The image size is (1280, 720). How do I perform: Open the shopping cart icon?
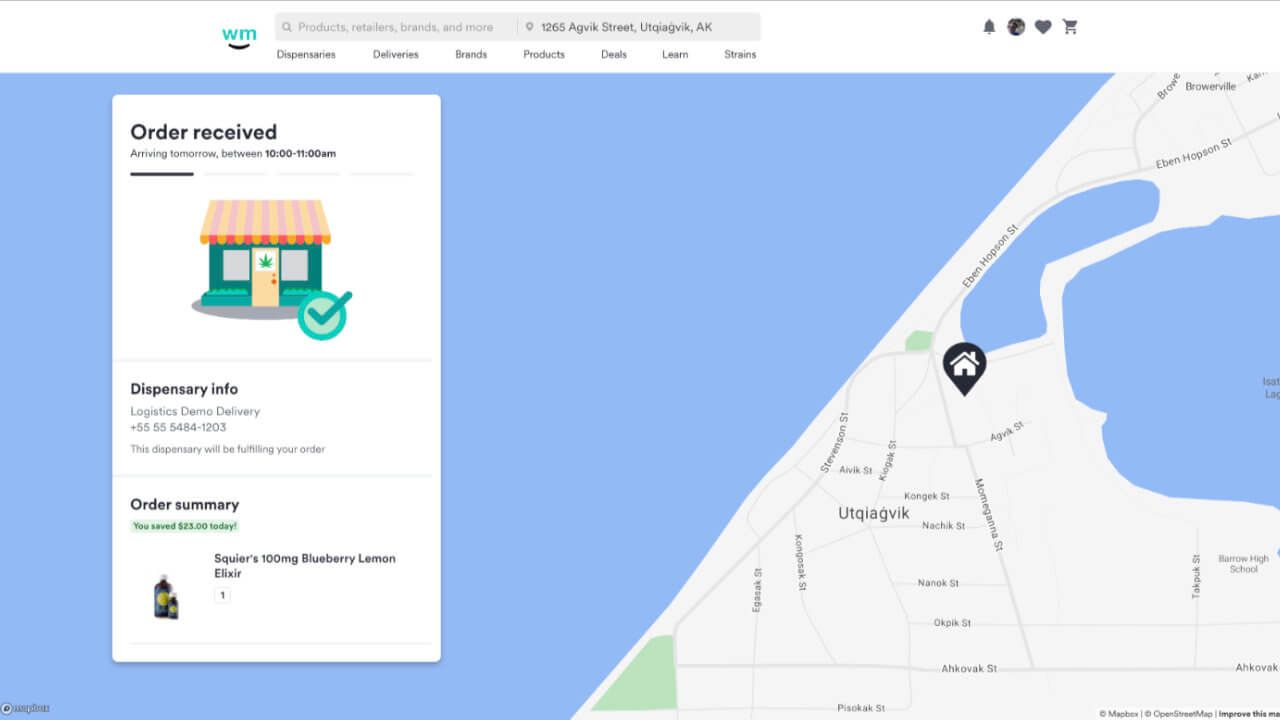(1070, 27)
